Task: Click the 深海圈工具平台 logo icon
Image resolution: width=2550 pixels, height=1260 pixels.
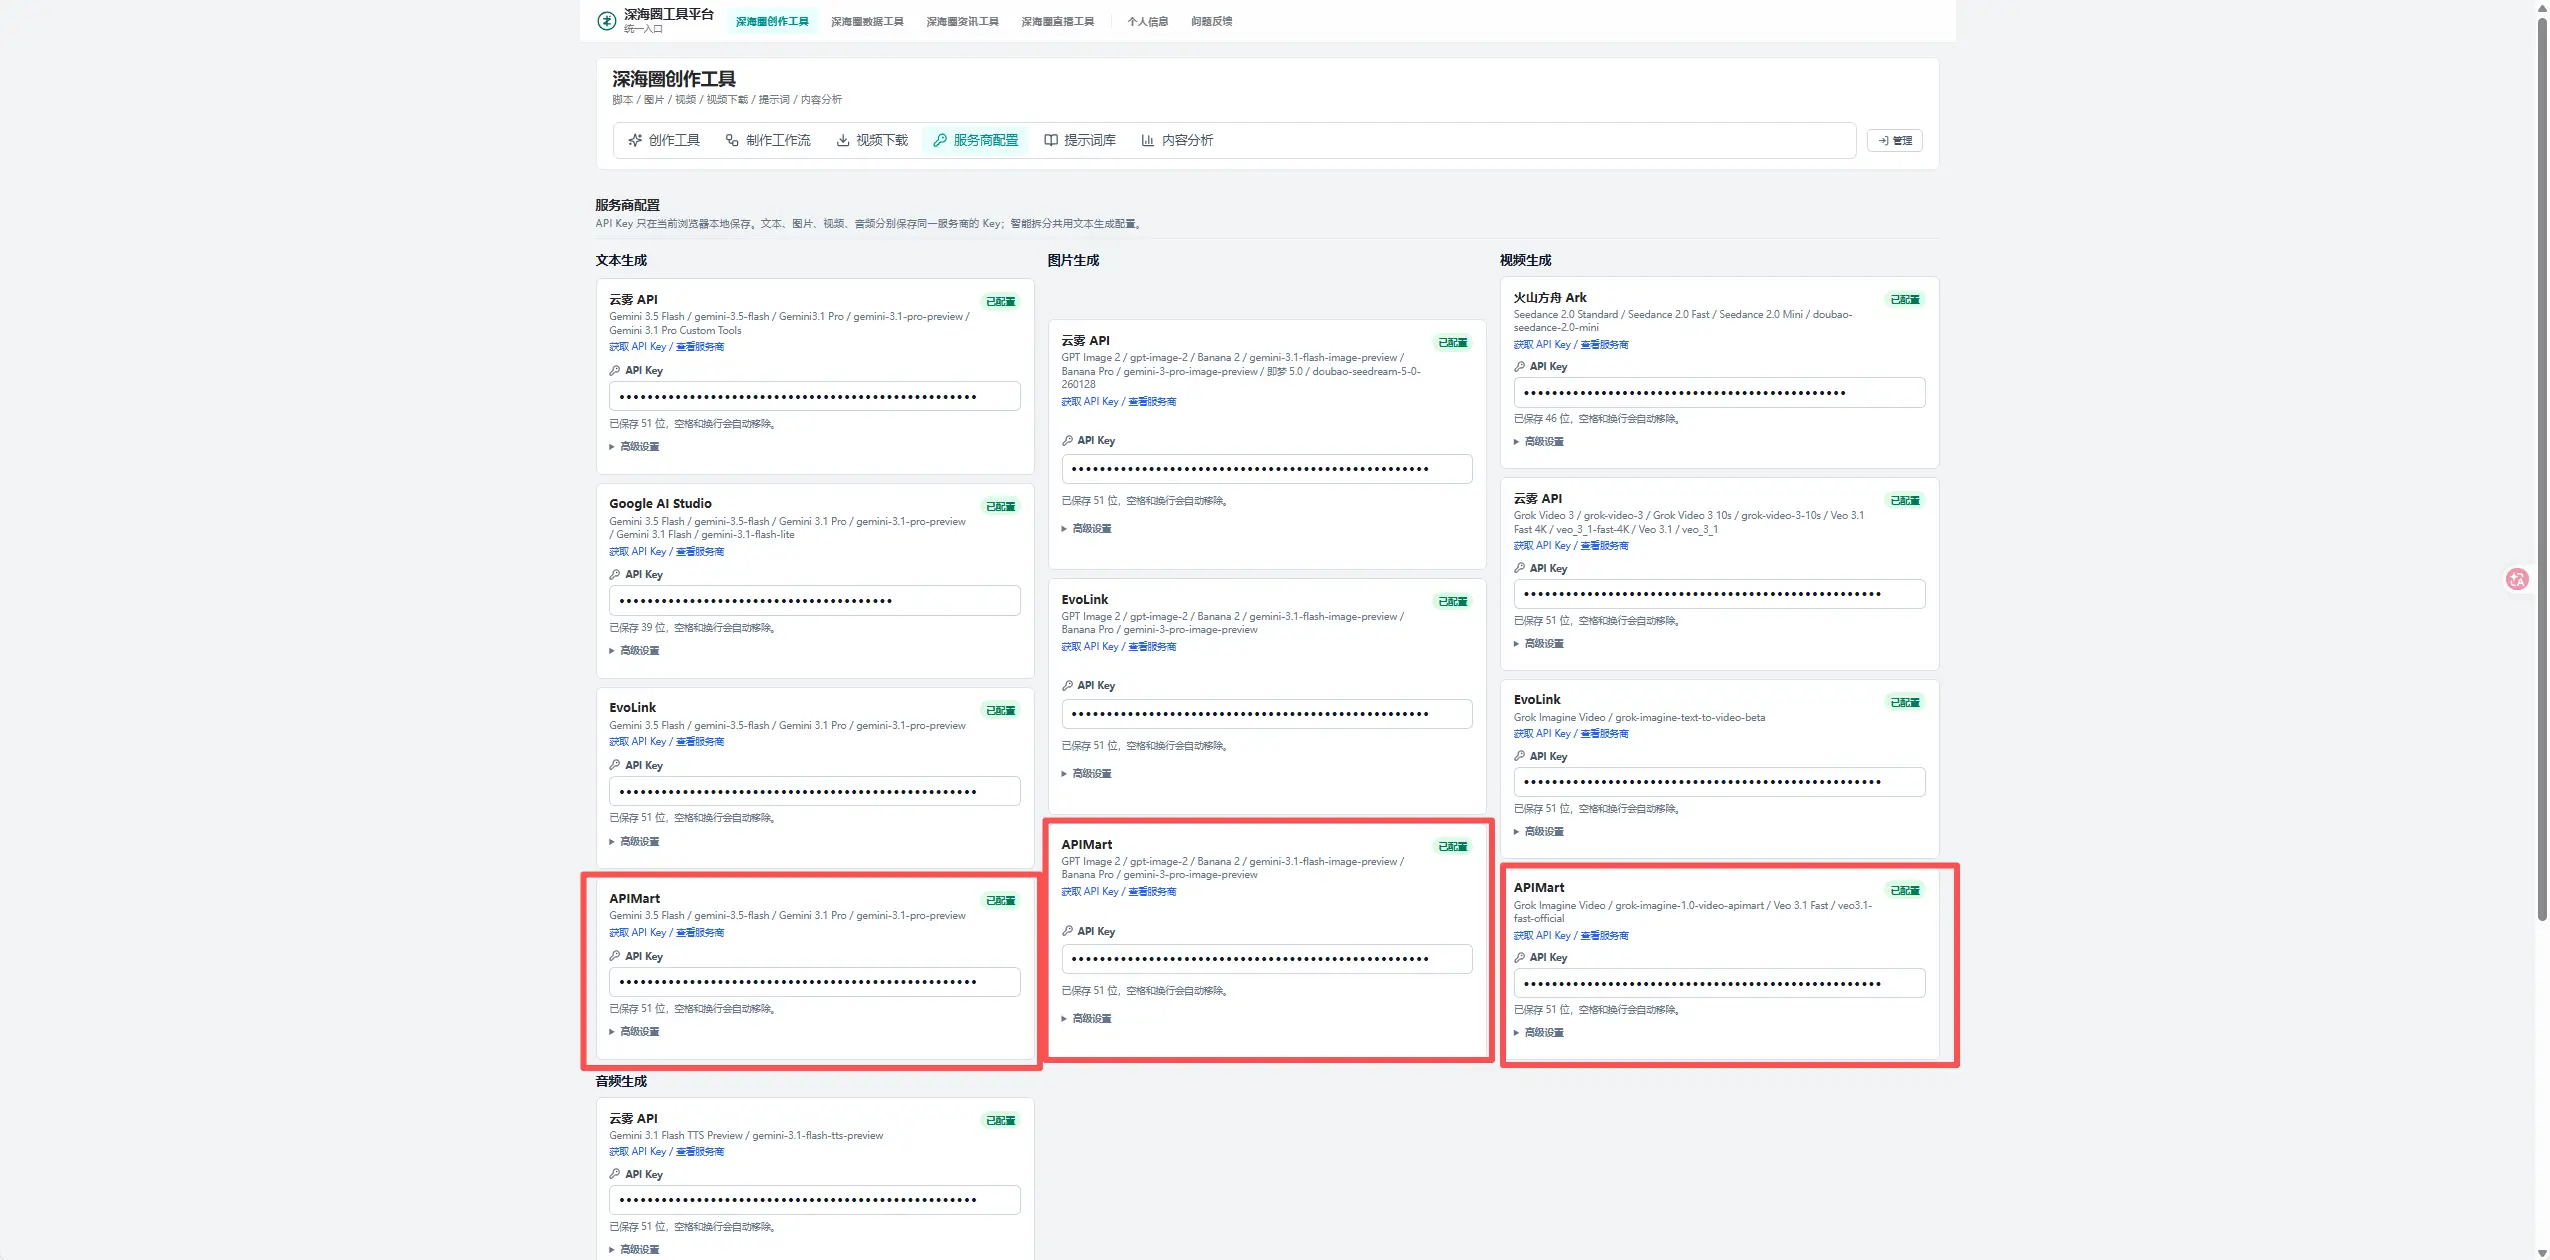Action: click(x=606, y=21)
